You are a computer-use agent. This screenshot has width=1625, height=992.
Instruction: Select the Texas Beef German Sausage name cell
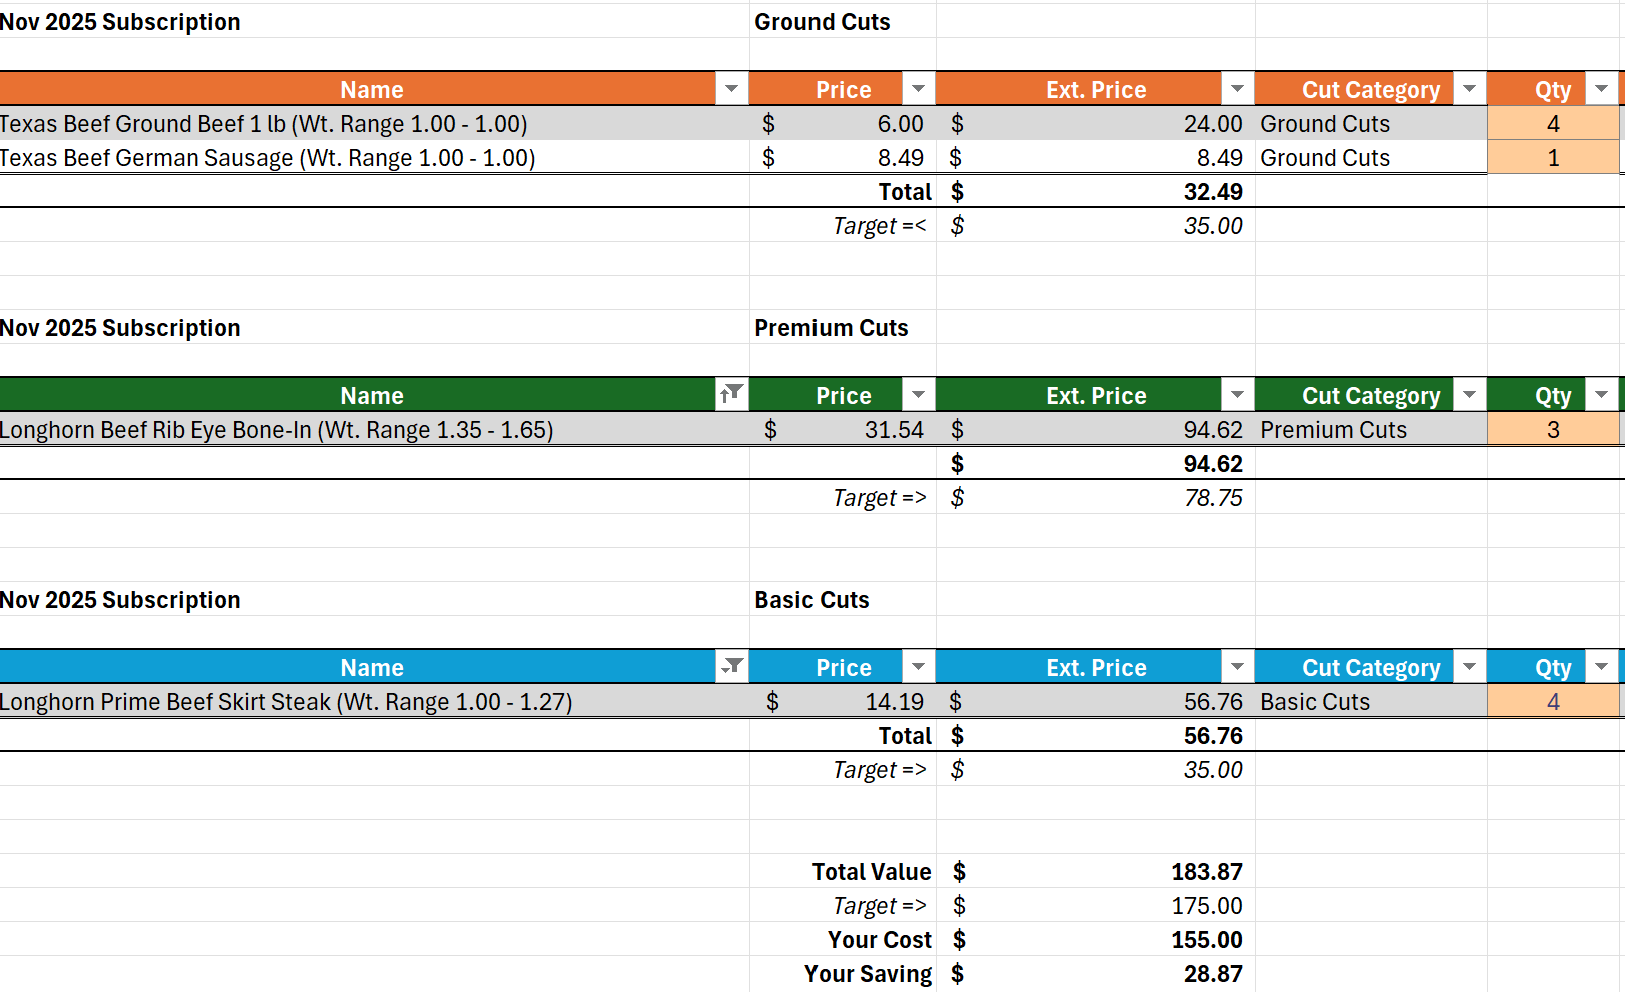(x=268, y=158)
